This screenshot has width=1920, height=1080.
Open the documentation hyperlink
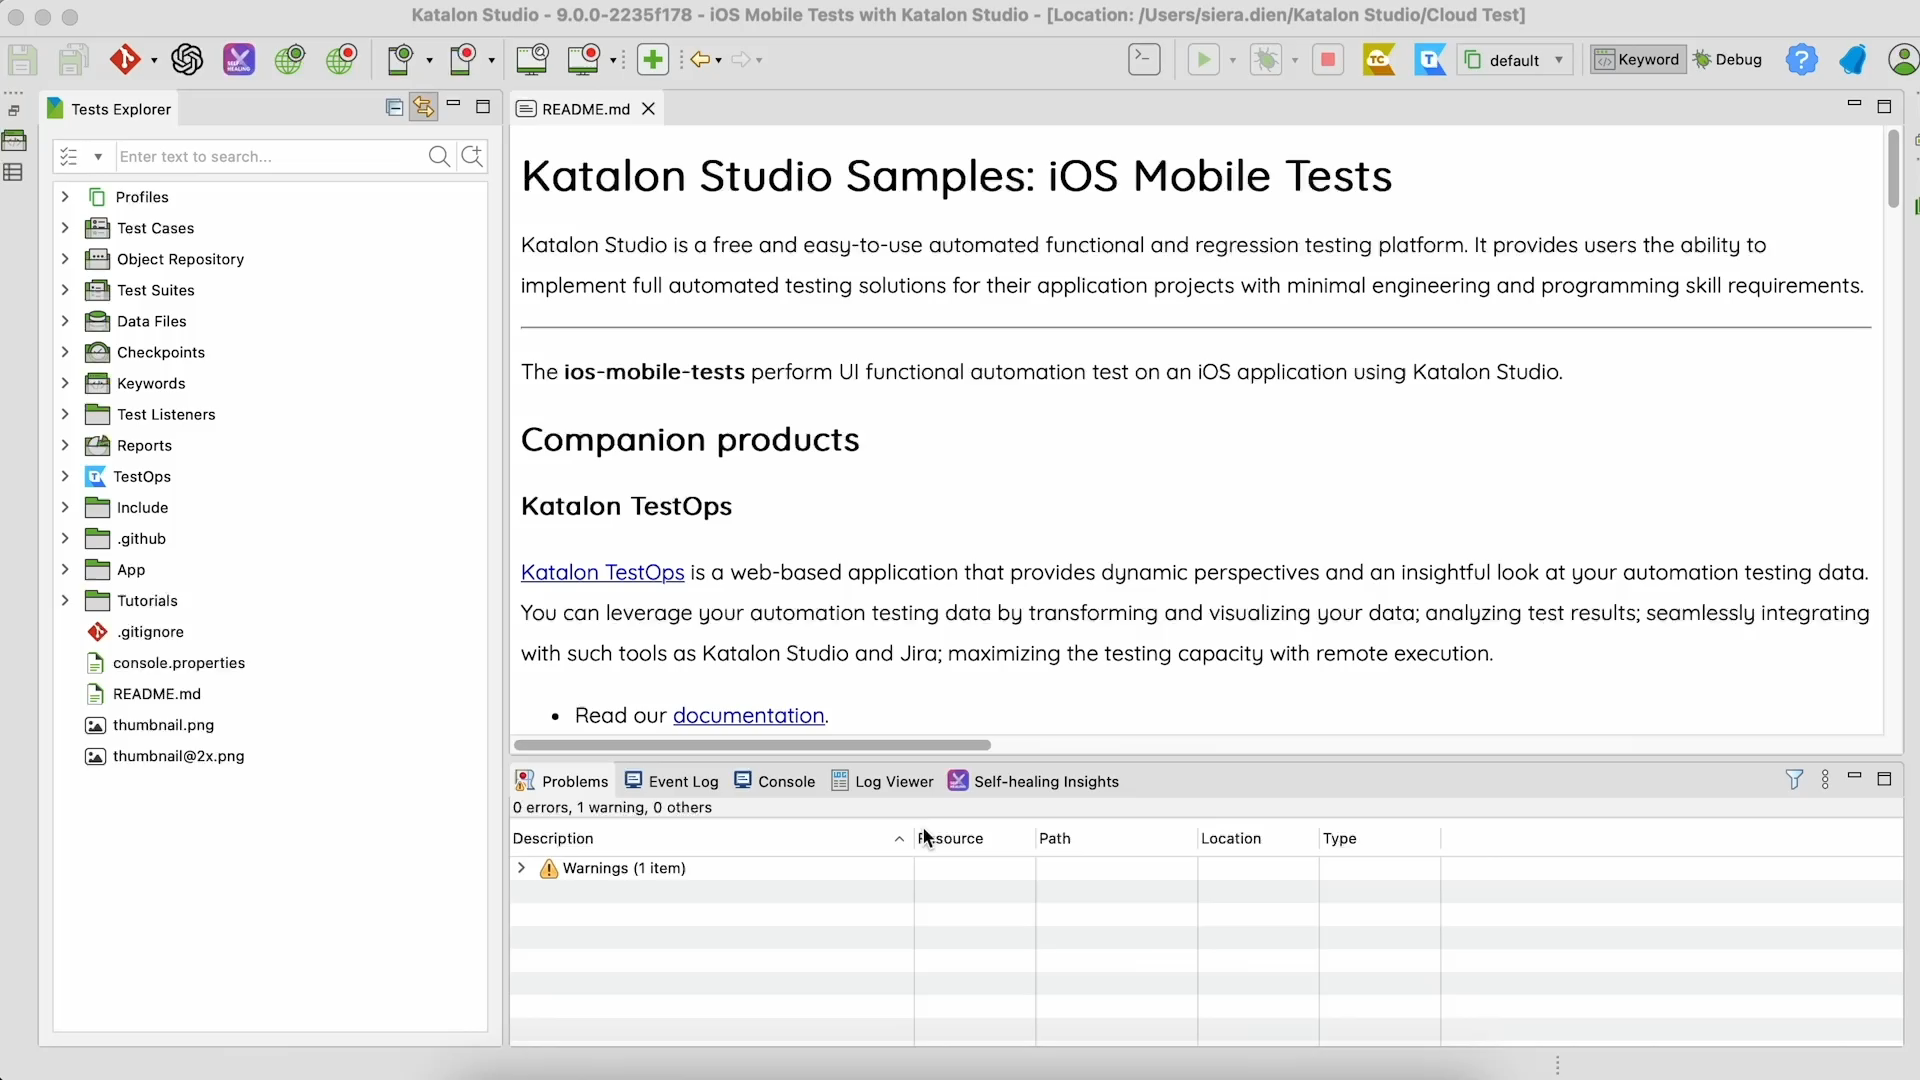pos(747,715)
